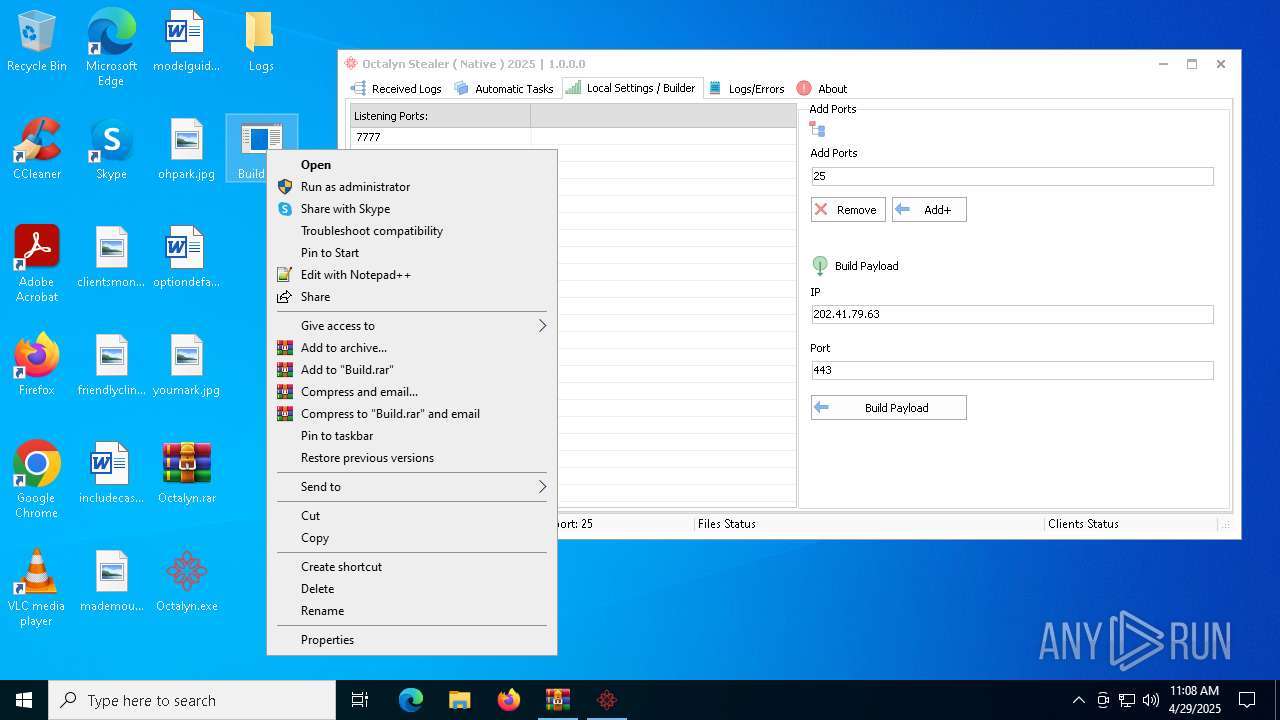The width and height of the screenshot is (1280, 720).
Task: Select the friendlyclin image file
Action: click(x=111, y=366)
